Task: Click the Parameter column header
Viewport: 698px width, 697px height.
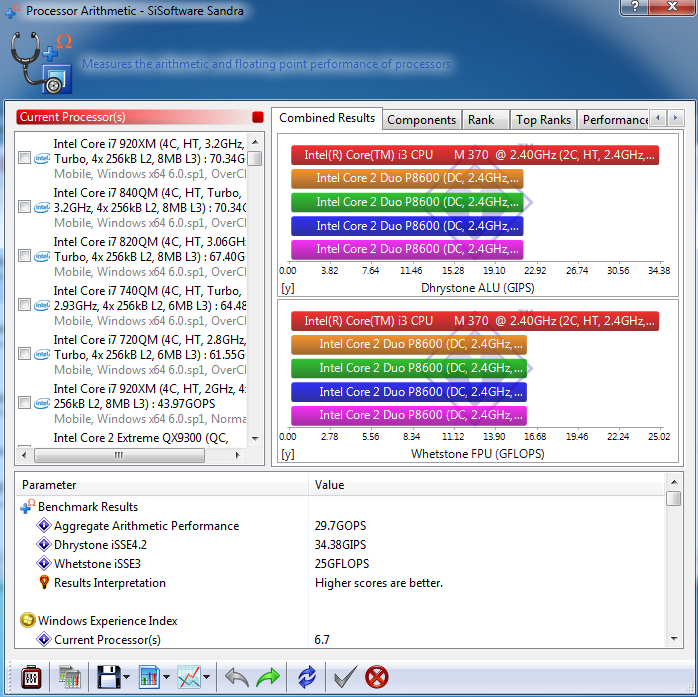Action: click(162, 485)
